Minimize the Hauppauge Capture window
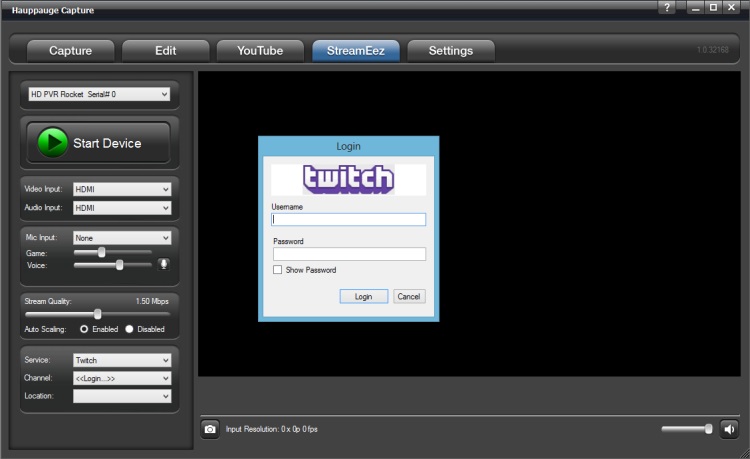 (695, 8)
